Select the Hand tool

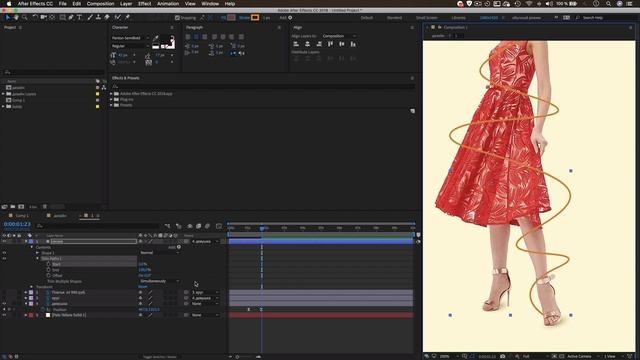[x=16, y=18]
